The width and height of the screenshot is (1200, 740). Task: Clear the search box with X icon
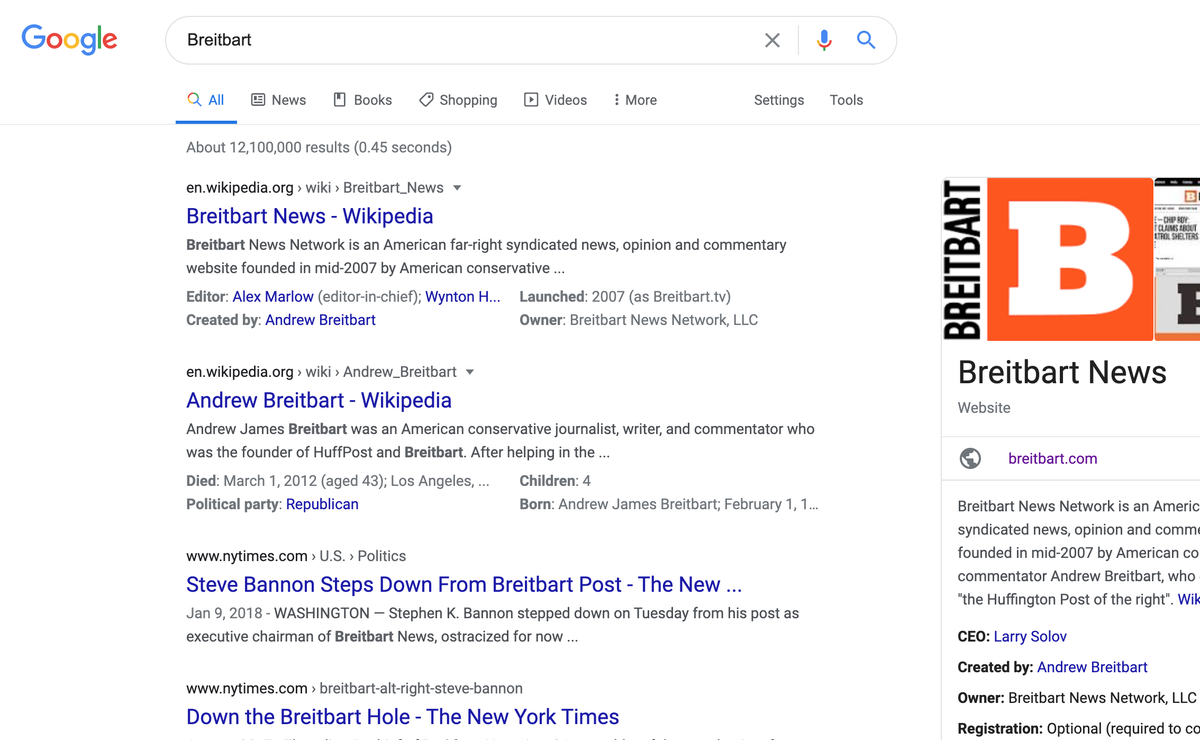(772, 40)
